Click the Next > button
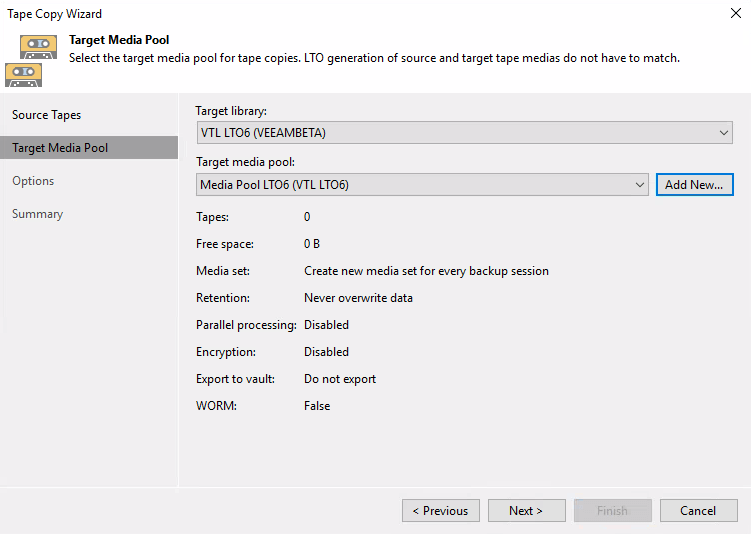The height and width of the screenshot is (534, 751). (526, 511)
